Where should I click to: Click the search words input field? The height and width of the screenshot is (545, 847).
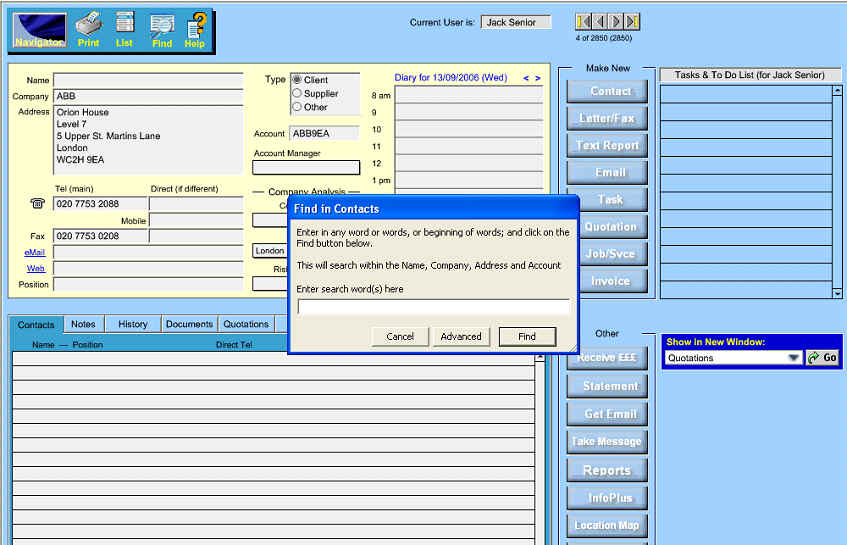(433, 307)
